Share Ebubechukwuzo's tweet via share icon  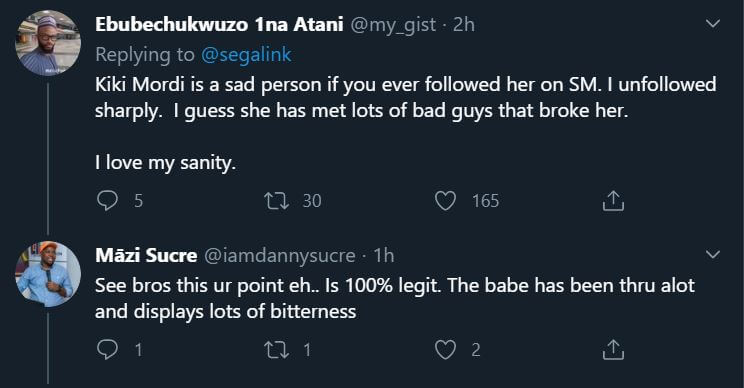pyautogui.click(x=613, y=201)
